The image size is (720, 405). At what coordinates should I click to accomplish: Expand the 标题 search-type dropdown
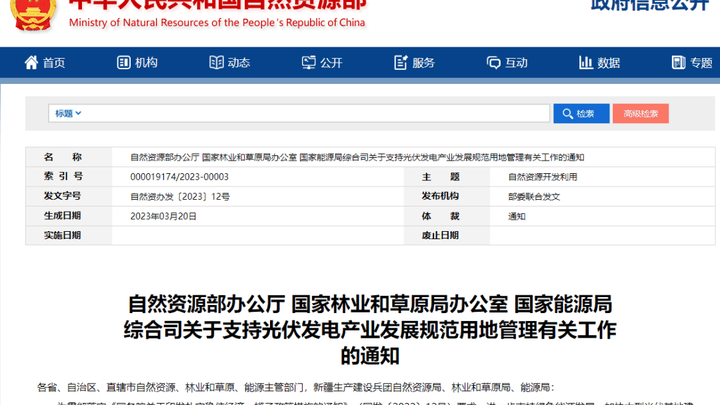click(68, 113)
